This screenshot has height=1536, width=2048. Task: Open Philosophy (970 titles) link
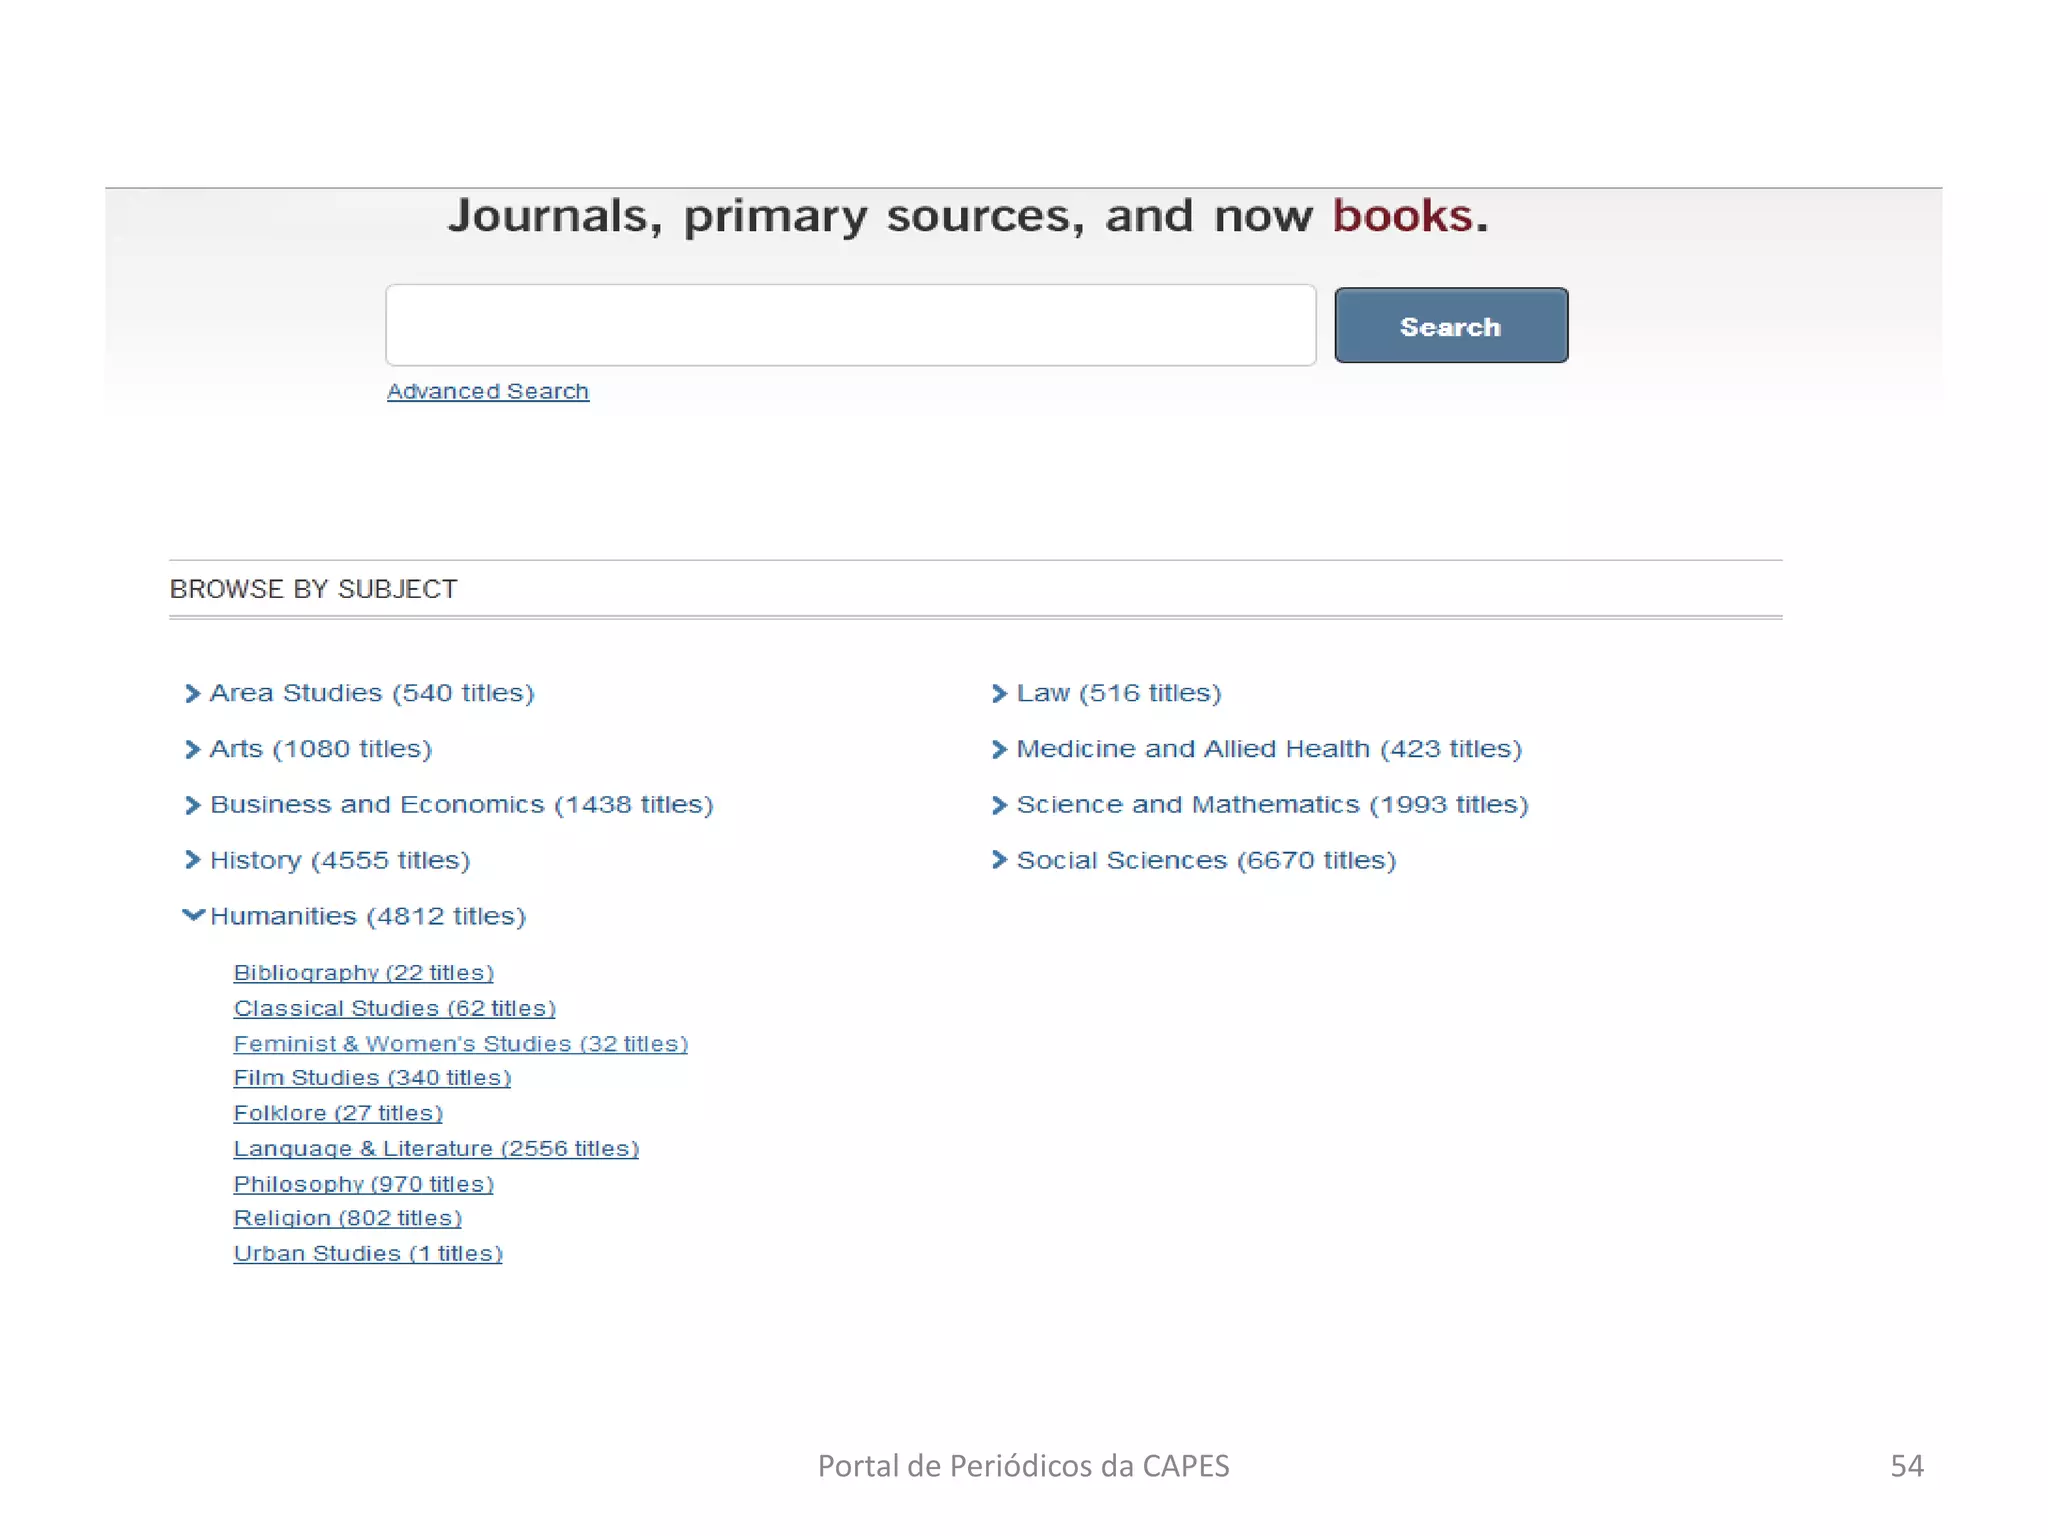click(x=363, y=1184)
